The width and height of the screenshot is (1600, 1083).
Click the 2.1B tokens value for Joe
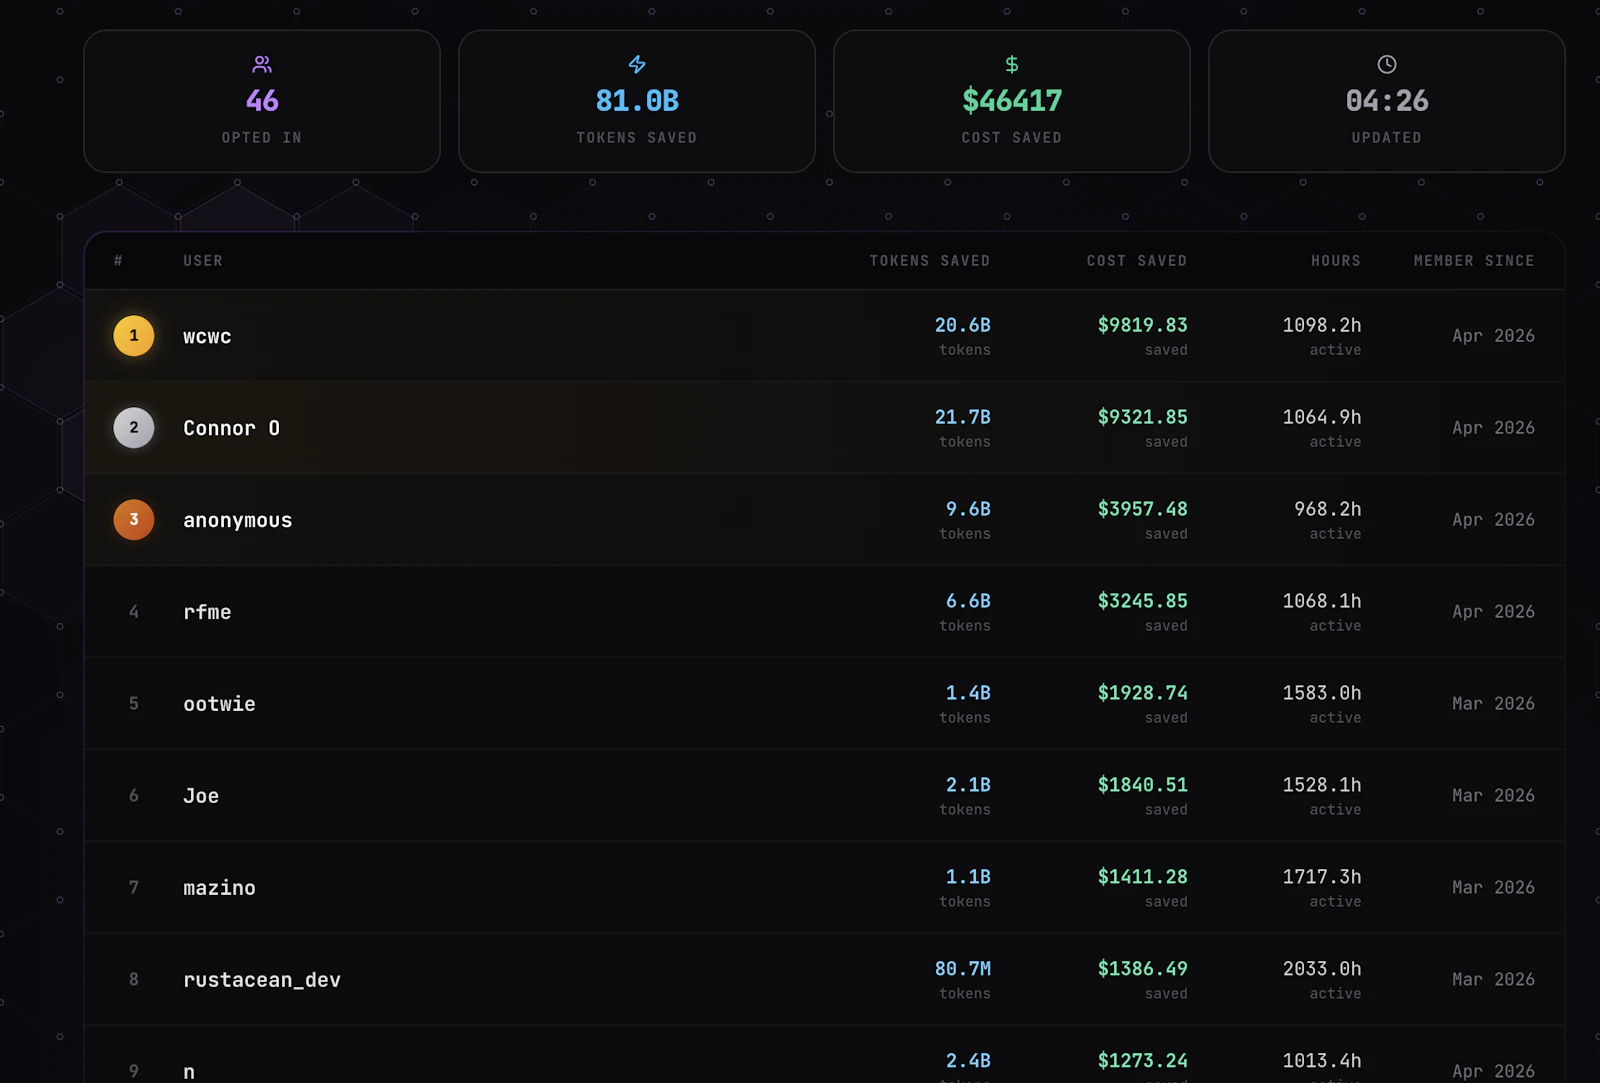[969, 785]
